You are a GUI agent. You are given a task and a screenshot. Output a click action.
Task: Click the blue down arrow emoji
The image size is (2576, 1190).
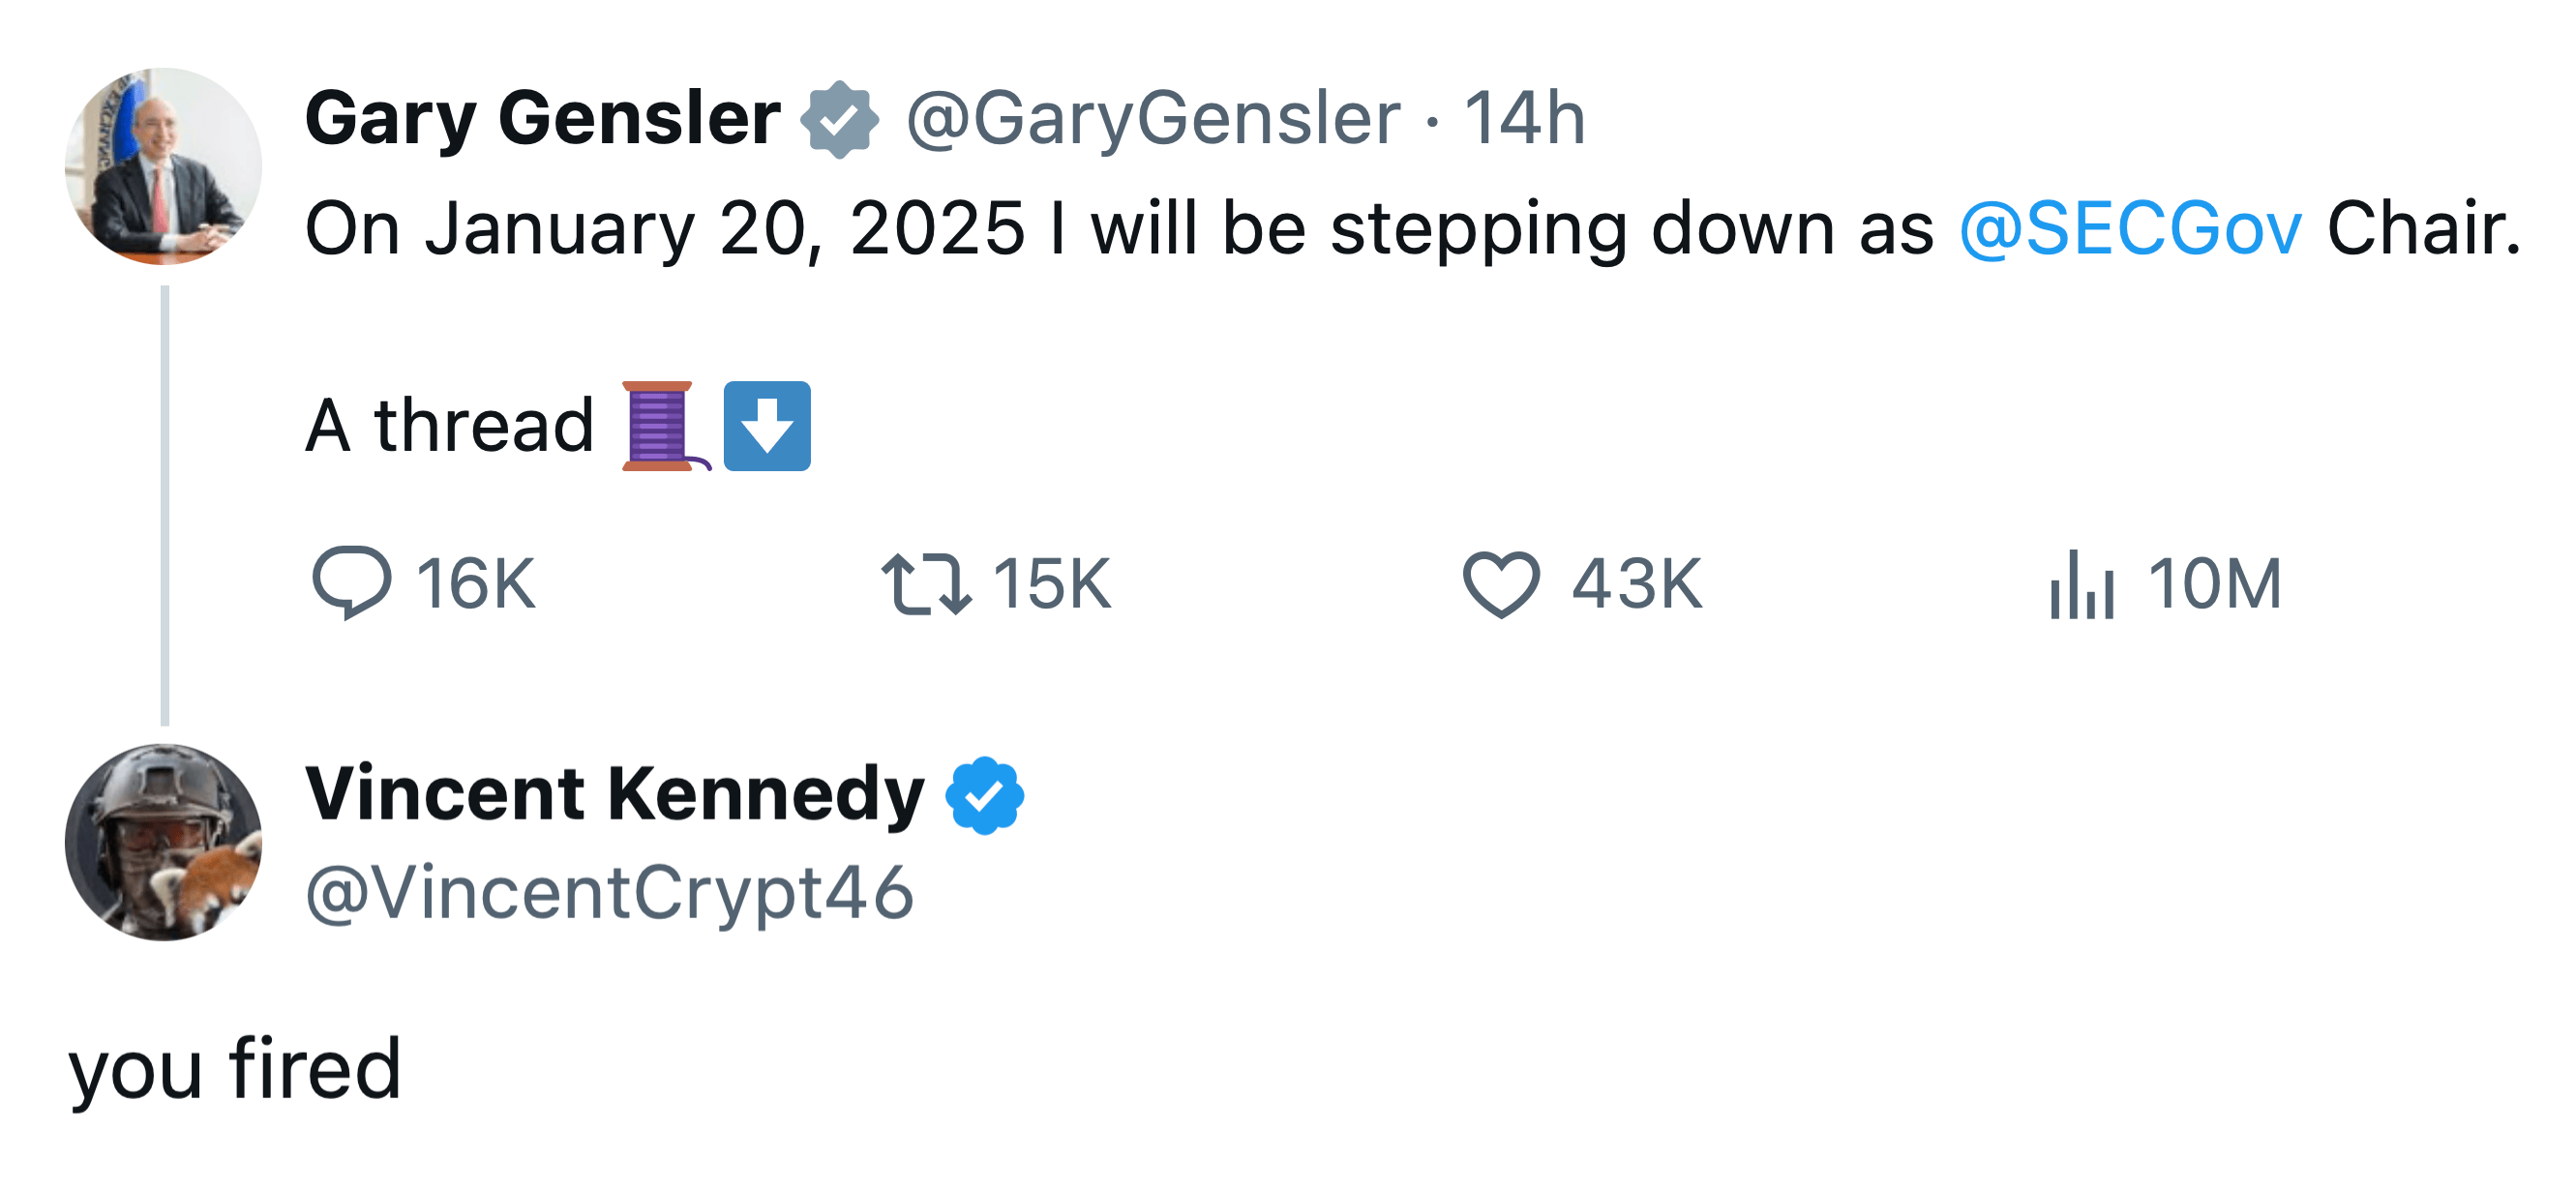click(767, 426)
